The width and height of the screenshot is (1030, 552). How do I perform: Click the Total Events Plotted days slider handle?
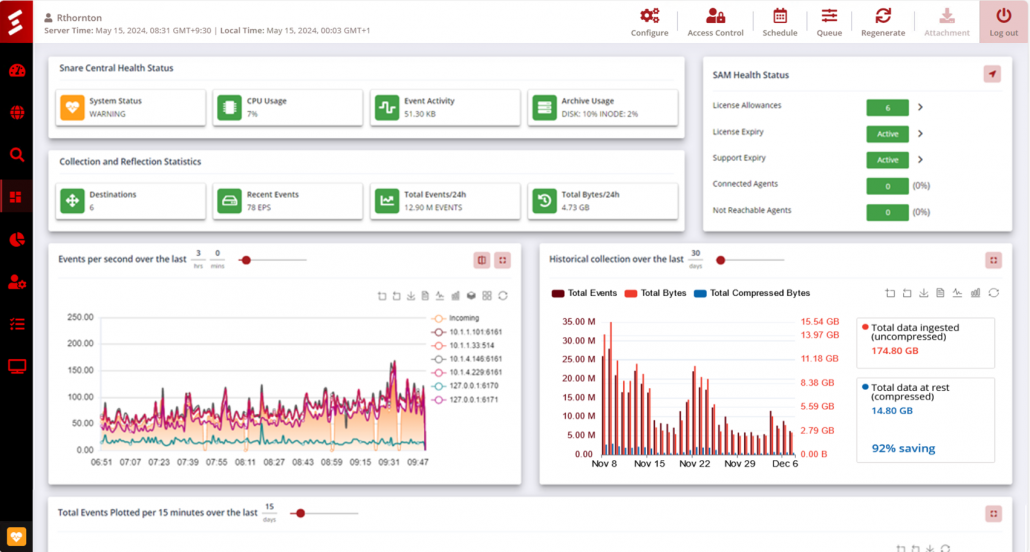(300, 513)
